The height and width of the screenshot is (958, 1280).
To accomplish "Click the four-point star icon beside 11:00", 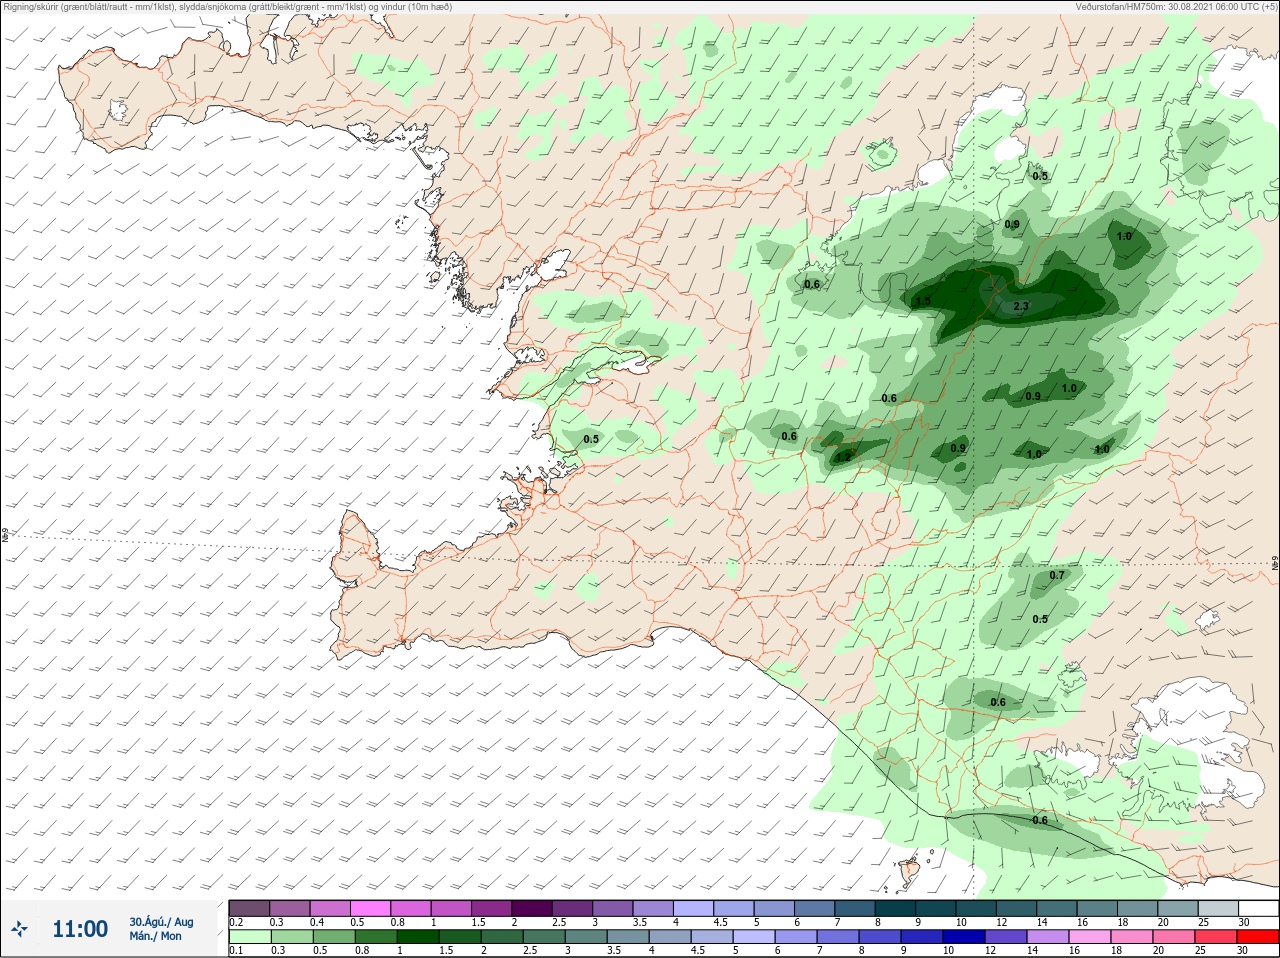I will (18, 930).
